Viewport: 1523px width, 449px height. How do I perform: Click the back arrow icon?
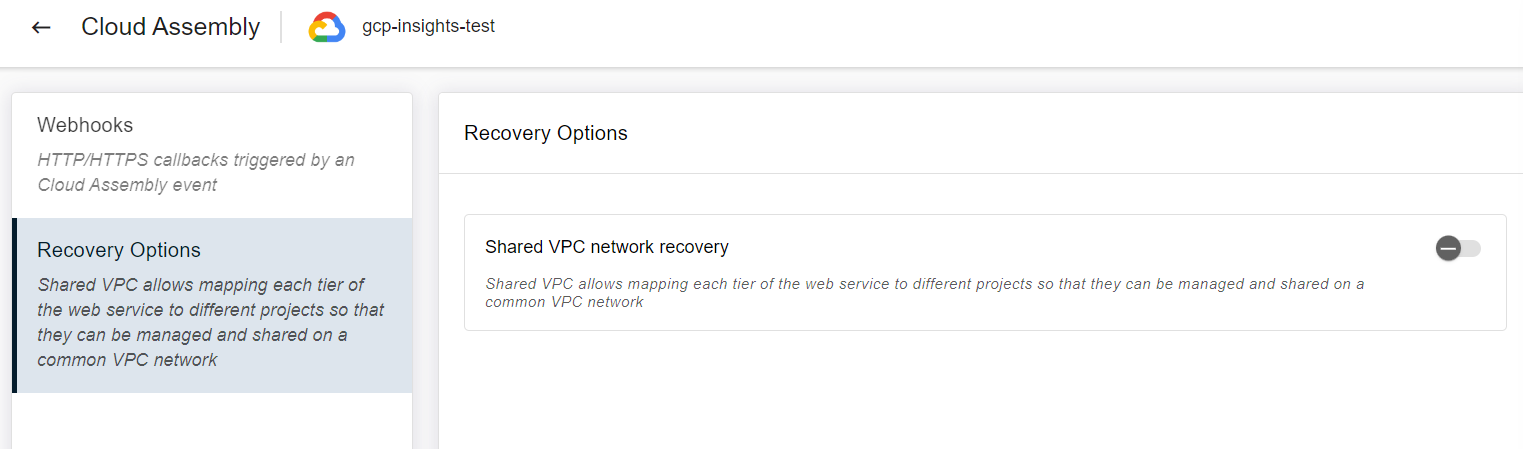[41, 27]
